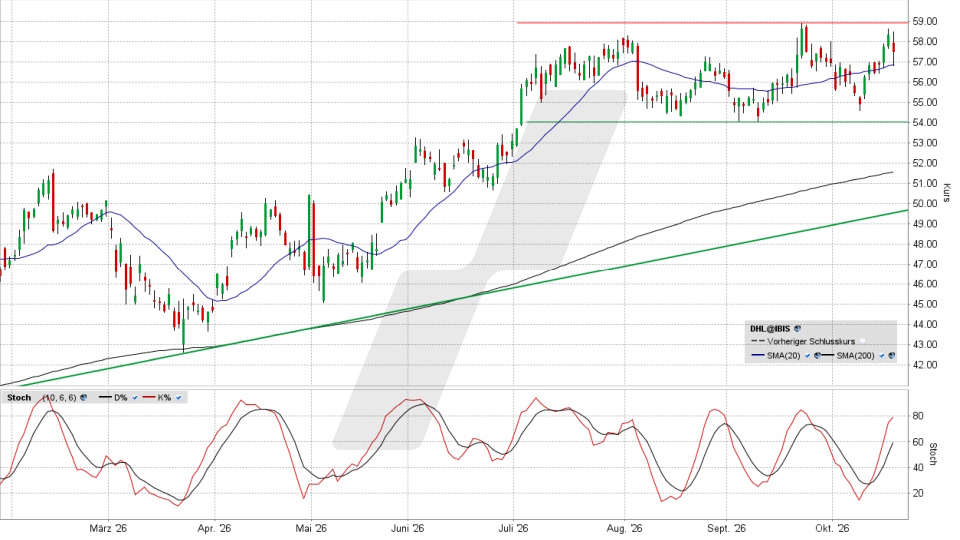960x540 pixels.
Task: Click the 42.00 price axis label
Action: point(924,365)
